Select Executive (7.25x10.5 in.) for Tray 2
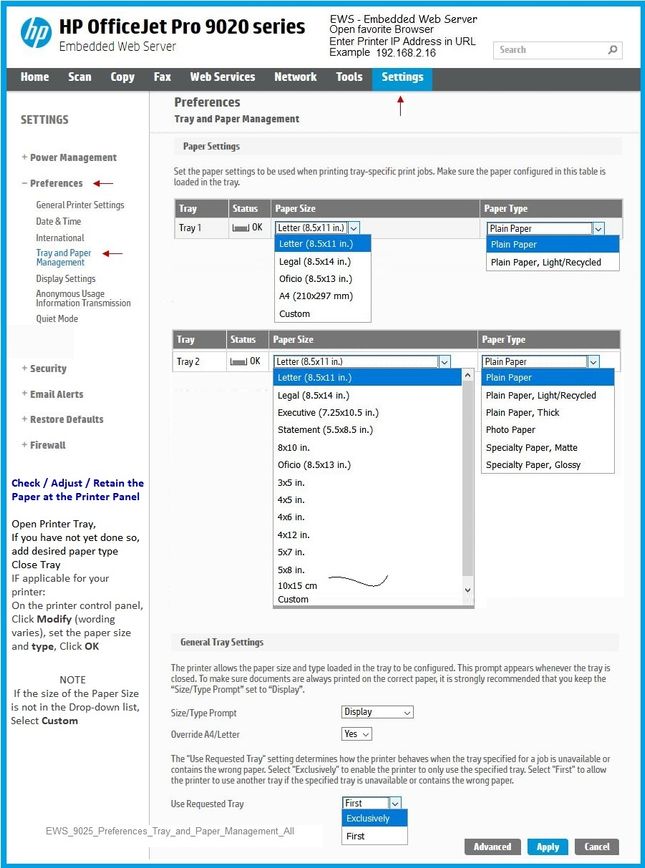645x868 pixels. [x=368, y=412]
